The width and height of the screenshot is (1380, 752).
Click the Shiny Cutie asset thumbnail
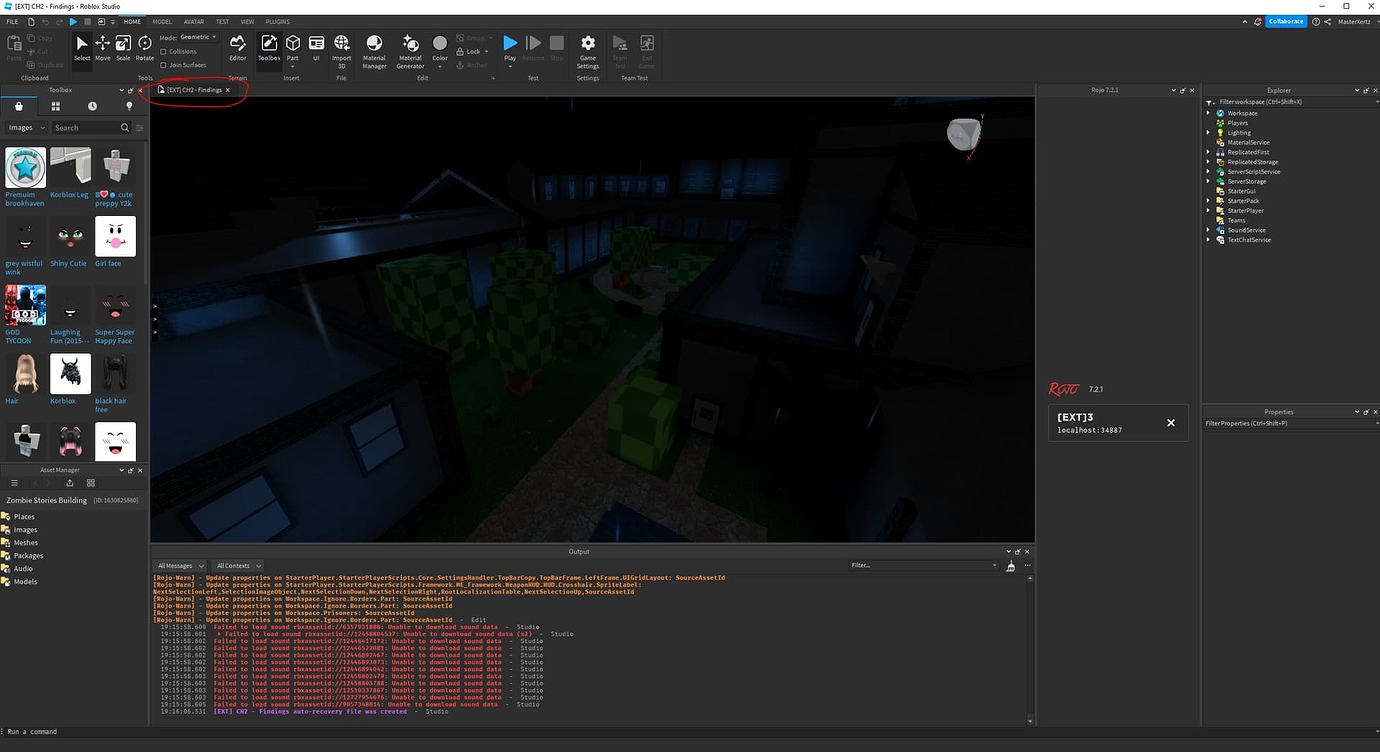click(x=68, y=236)
